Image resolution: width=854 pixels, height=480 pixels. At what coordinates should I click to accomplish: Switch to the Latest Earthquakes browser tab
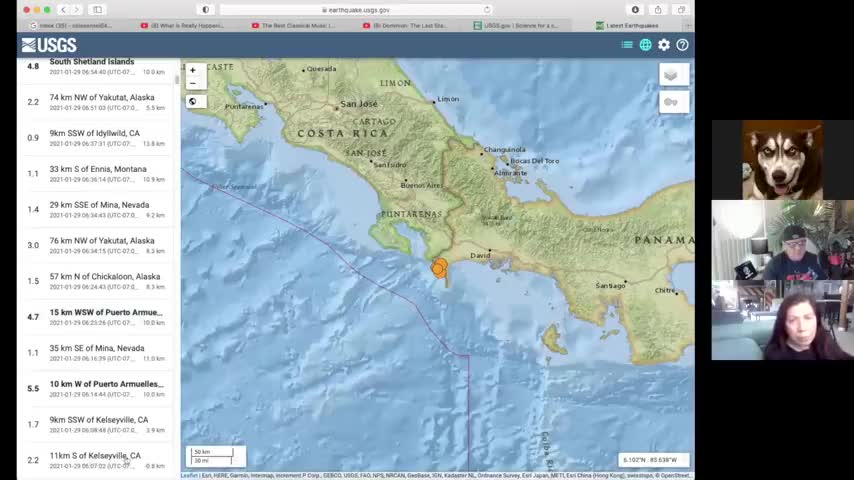[x=632, y=26]
